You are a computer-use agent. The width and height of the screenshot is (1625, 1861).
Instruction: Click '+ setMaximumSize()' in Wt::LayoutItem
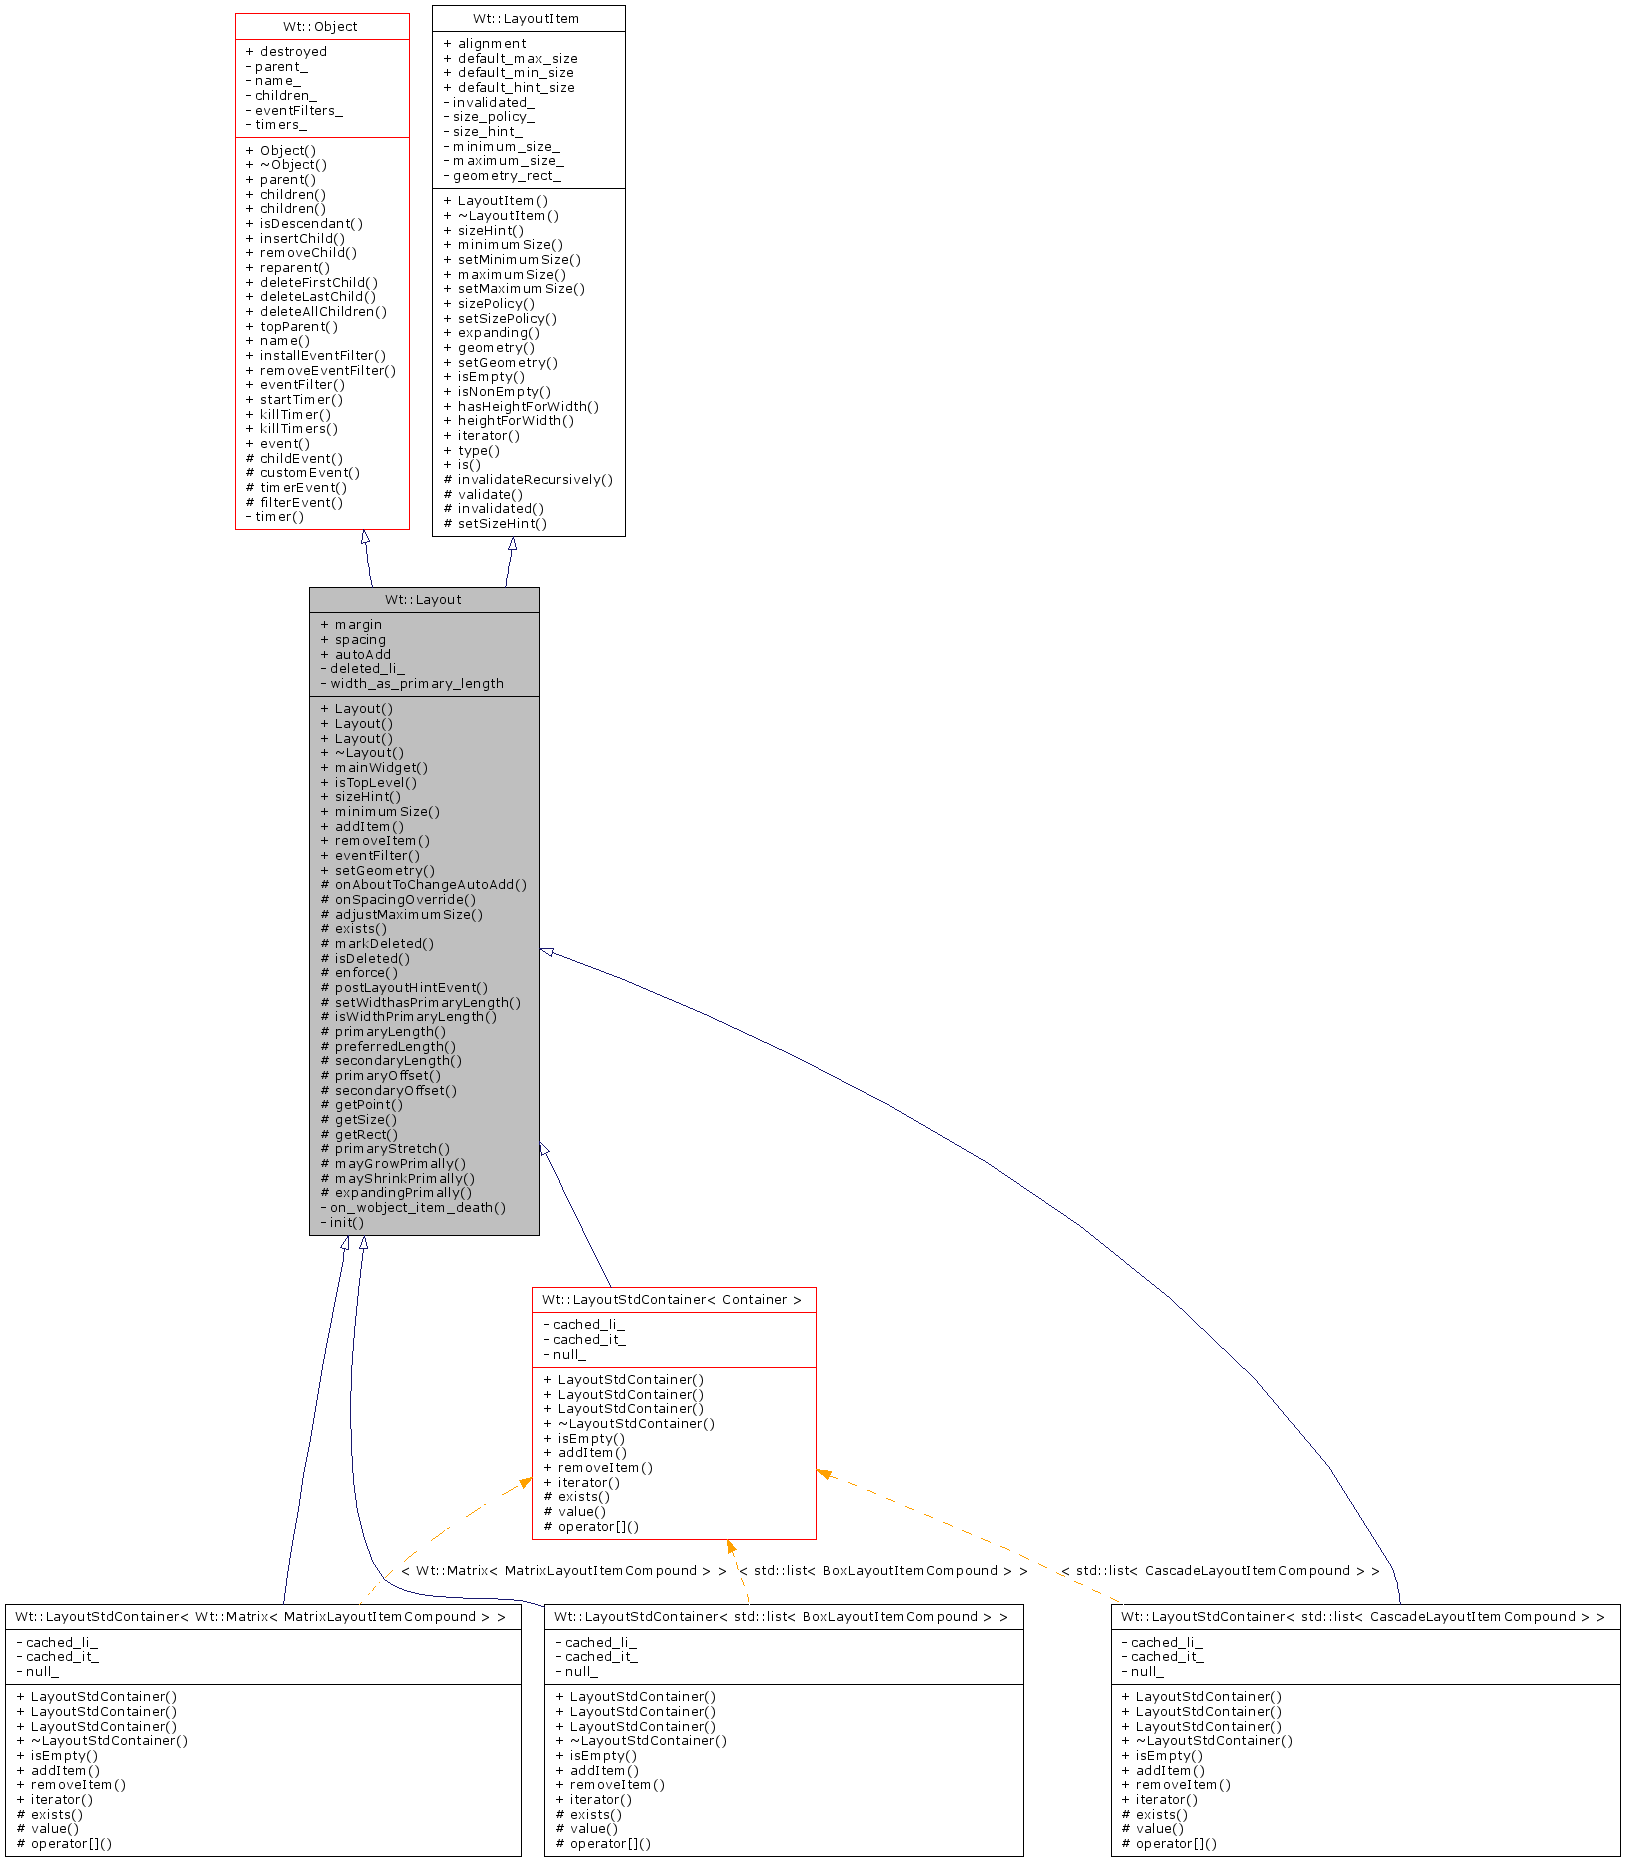coord(514,289)
